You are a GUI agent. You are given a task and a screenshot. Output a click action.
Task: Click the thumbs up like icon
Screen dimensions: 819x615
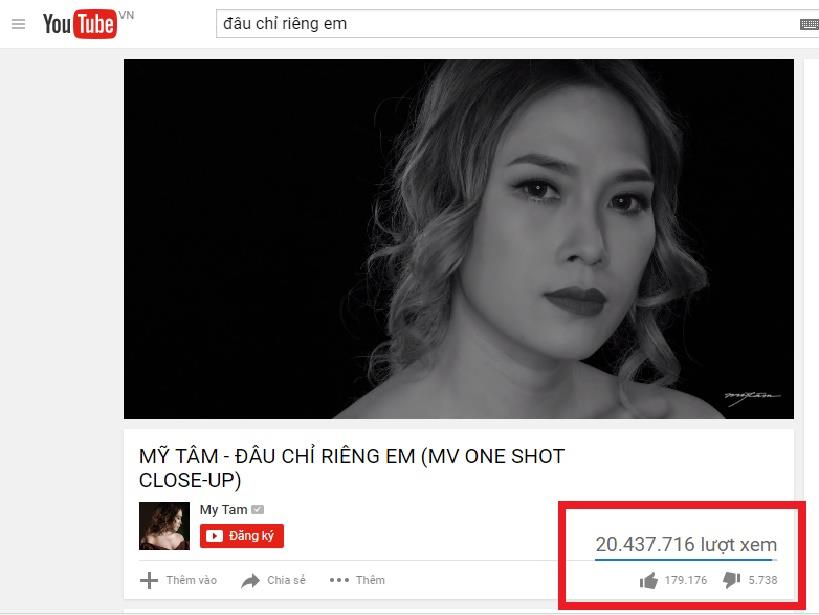(649, 580)
